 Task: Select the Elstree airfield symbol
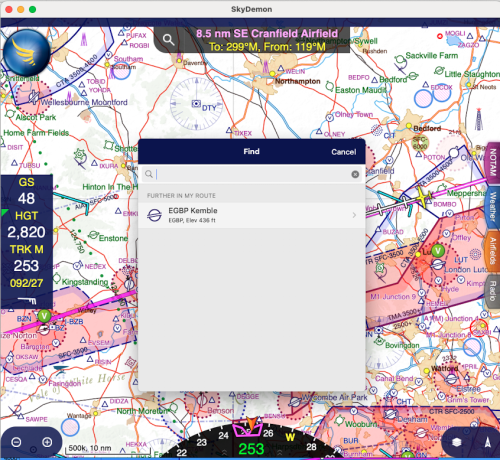(x=452, y=378)
